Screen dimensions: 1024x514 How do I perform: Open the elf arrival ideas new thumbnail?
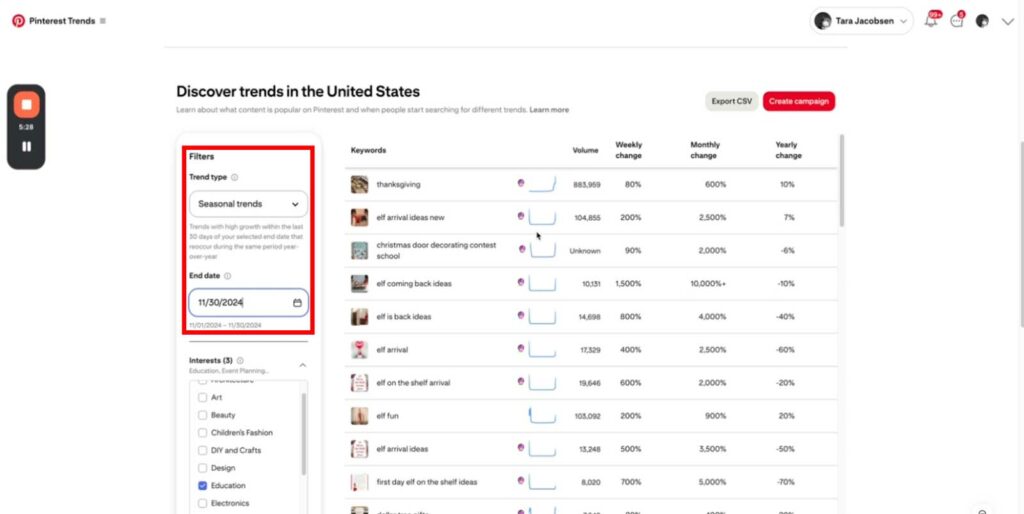359,217
